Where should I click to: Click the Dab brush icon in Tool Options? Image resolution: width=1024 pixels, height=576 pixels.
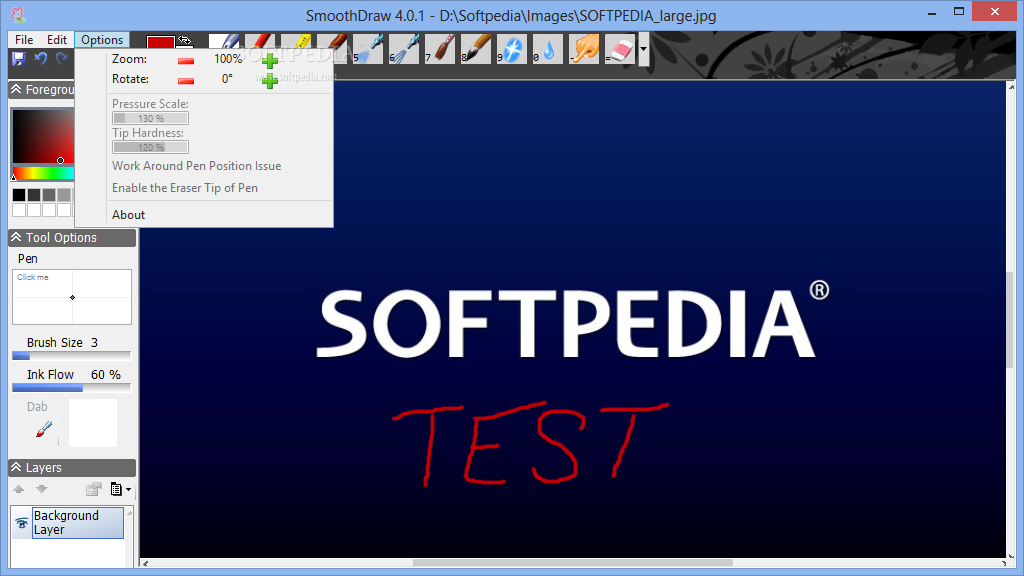pos(44,429)
